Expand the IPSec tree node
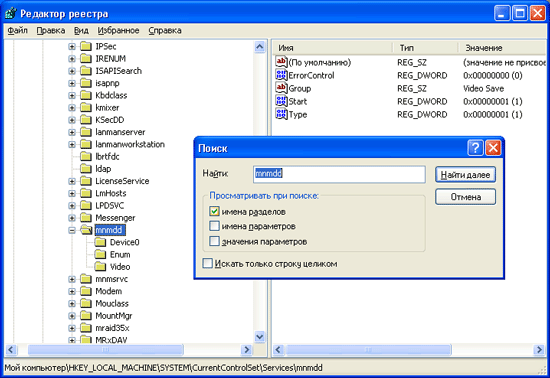Viewport: 550px width, 378px height. tap(72, 47)
